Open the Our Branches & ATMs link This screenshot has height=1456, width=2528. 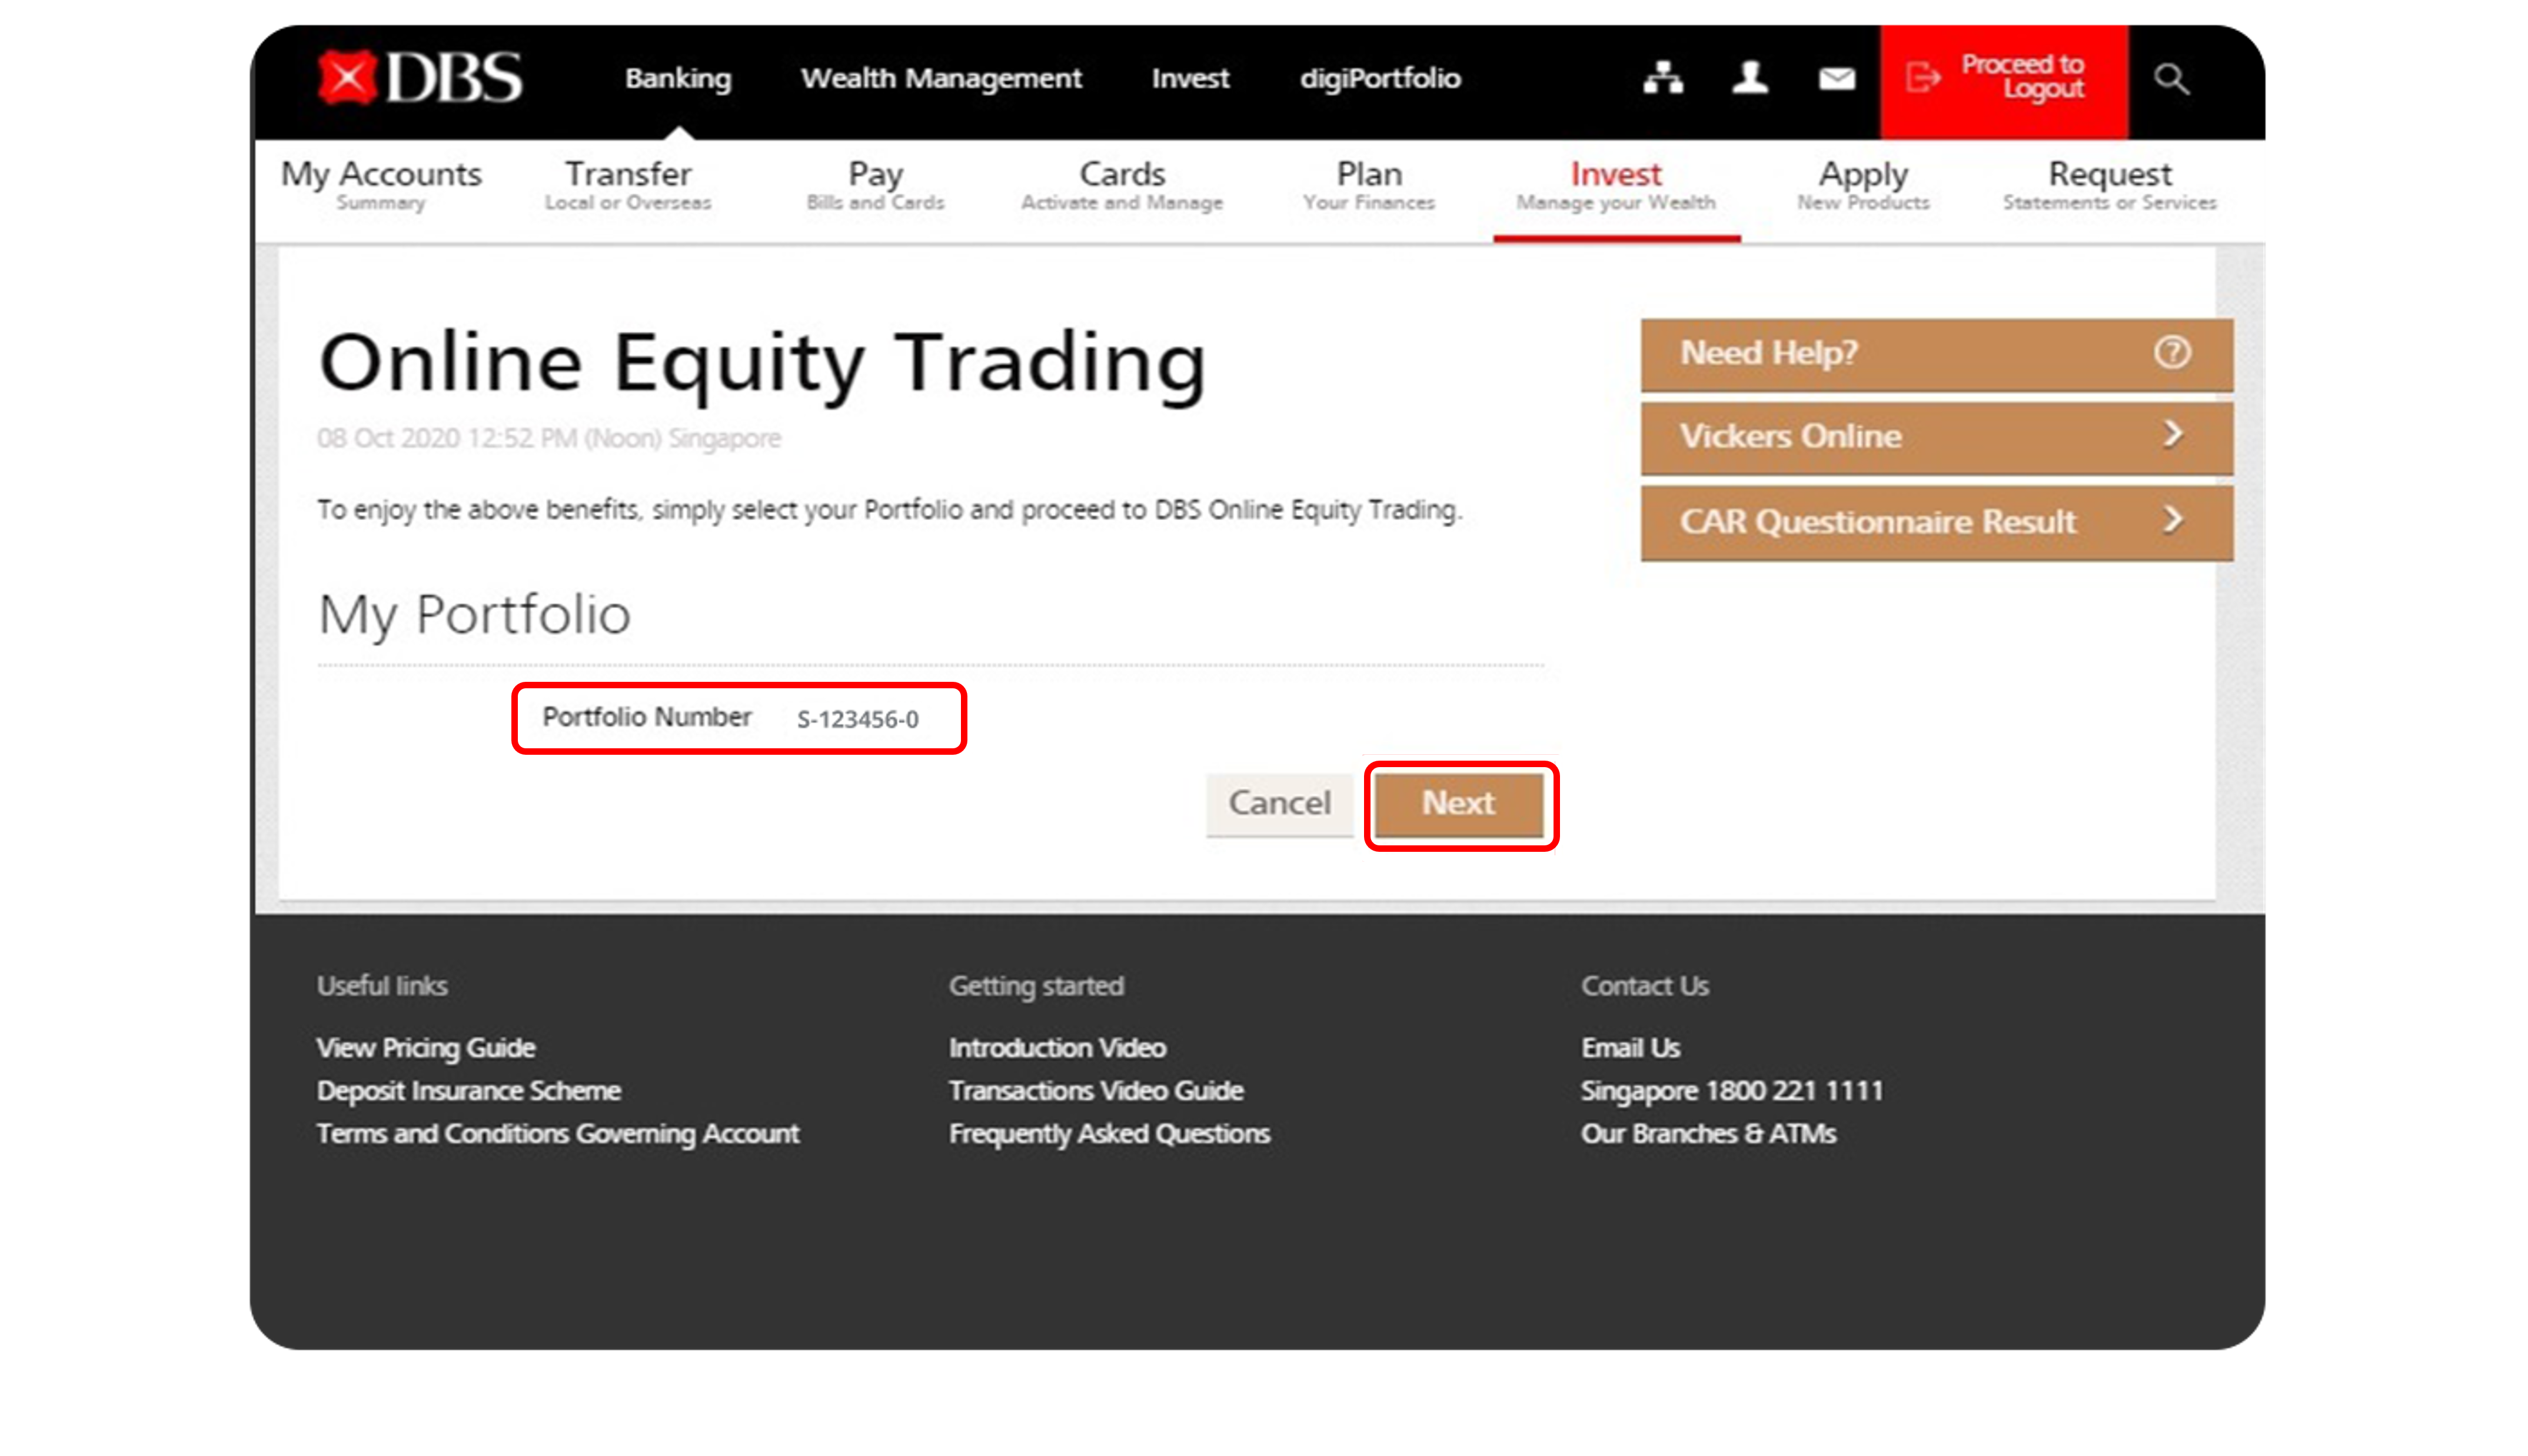point(1708,1133)
